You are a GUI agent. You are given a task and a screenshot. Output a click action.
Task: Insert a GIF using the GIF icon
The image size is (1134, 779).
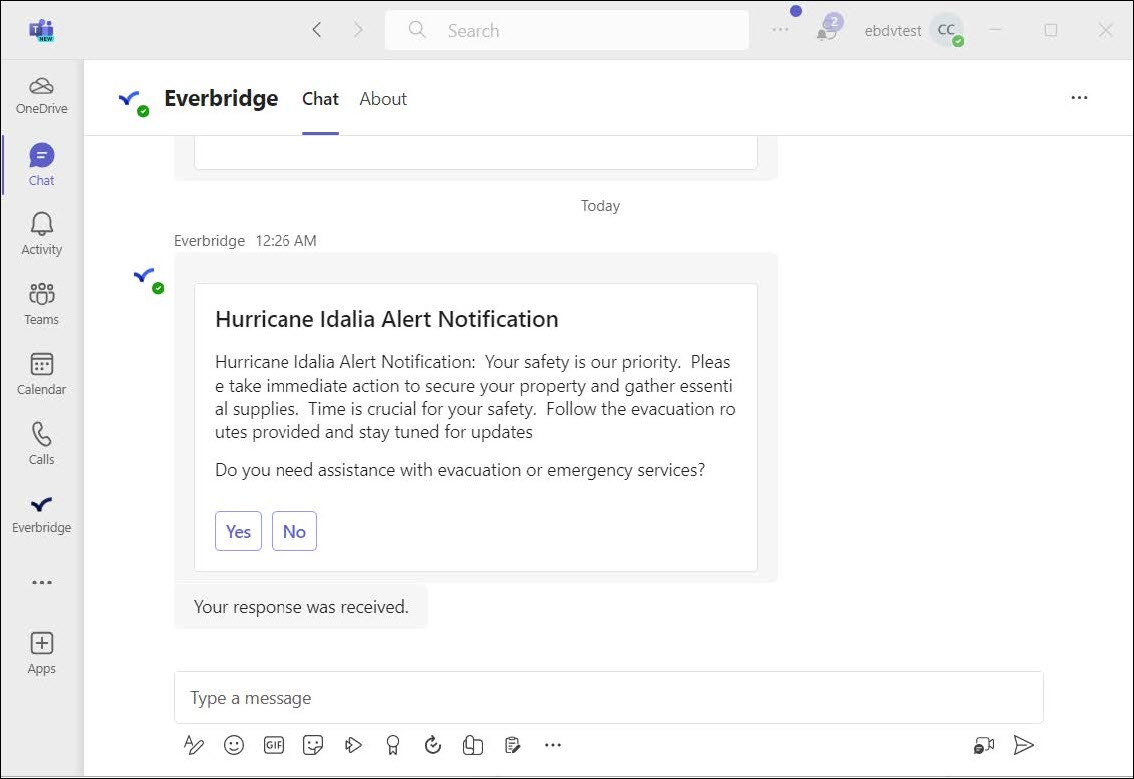pyautogui.click(x=274, y=745)
